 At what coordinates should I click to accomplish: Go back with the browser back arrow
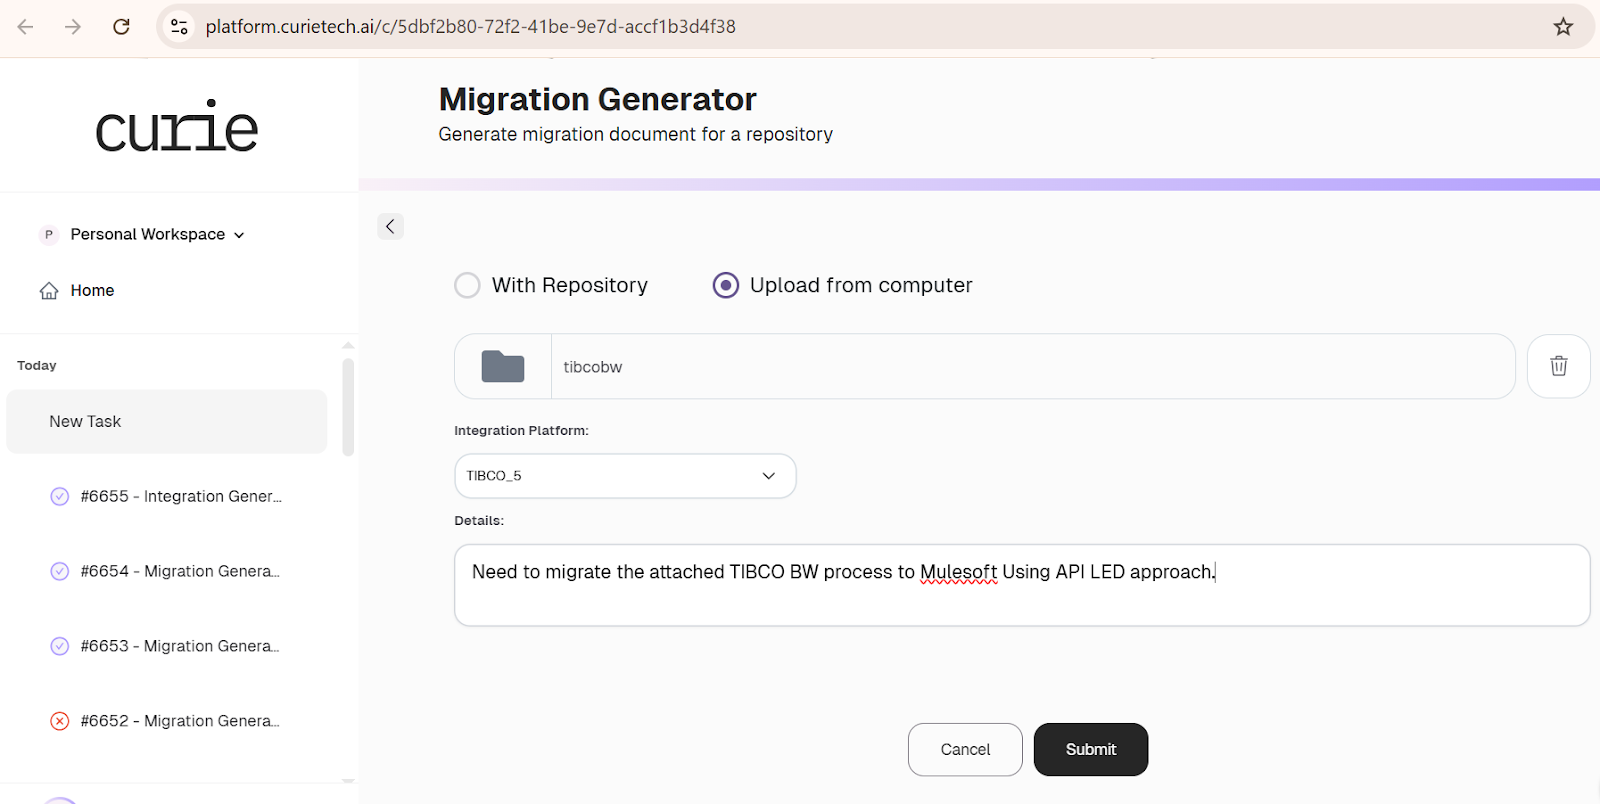click(x=26, y=27)
